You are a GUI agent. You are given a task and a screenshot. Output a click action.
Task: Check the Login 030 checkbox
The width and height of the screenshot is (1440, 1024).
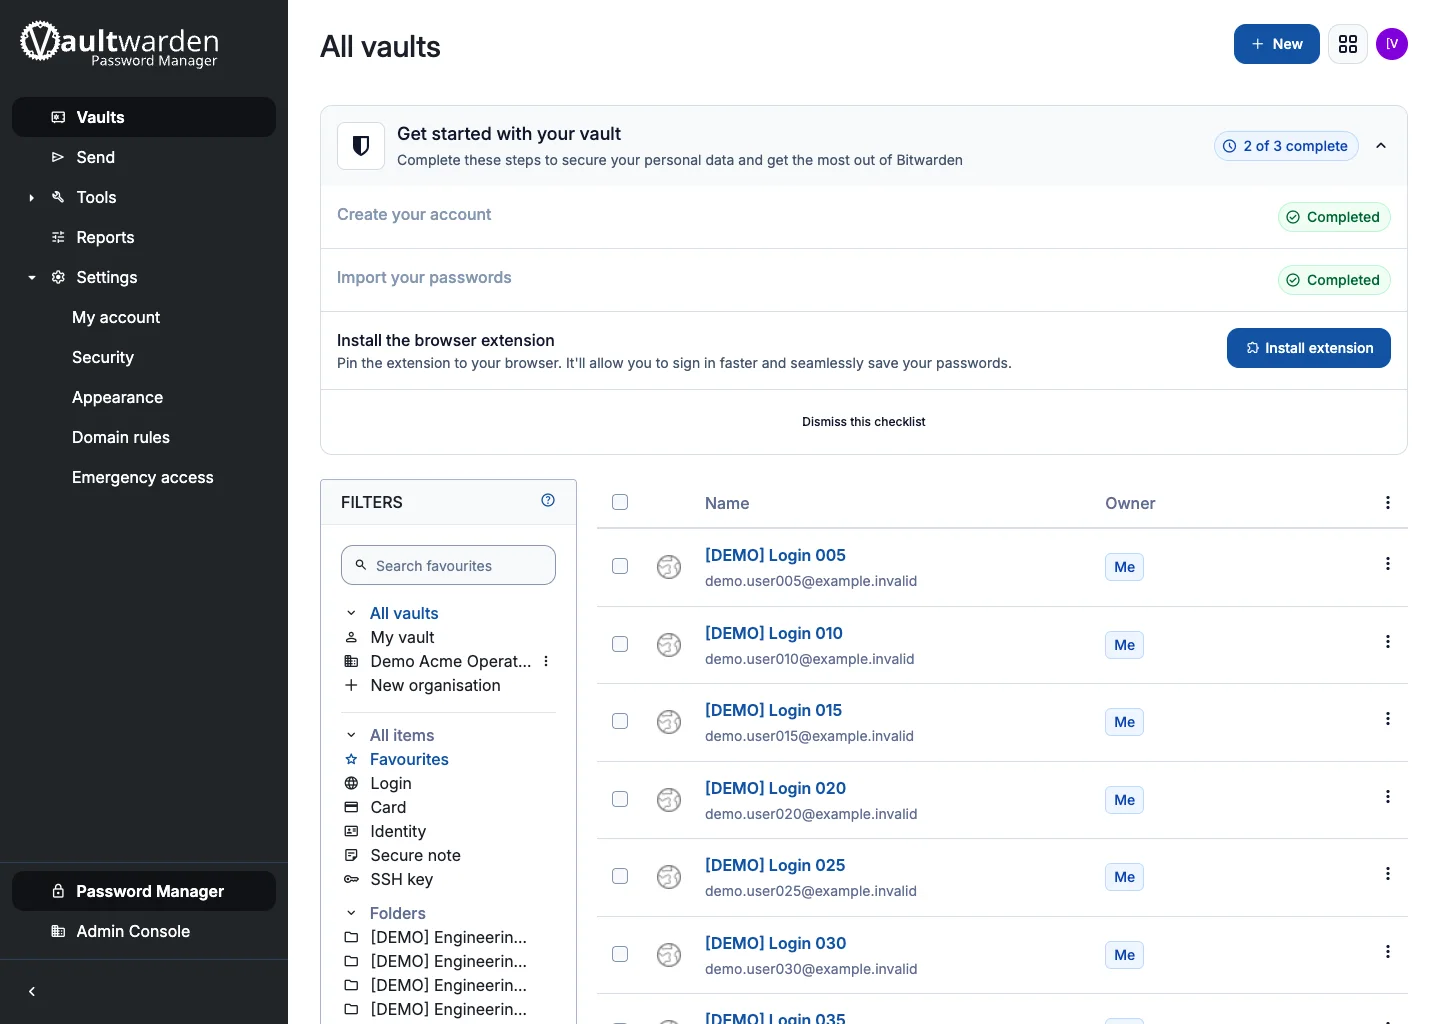pyautogui.click(x=620, y=954)
